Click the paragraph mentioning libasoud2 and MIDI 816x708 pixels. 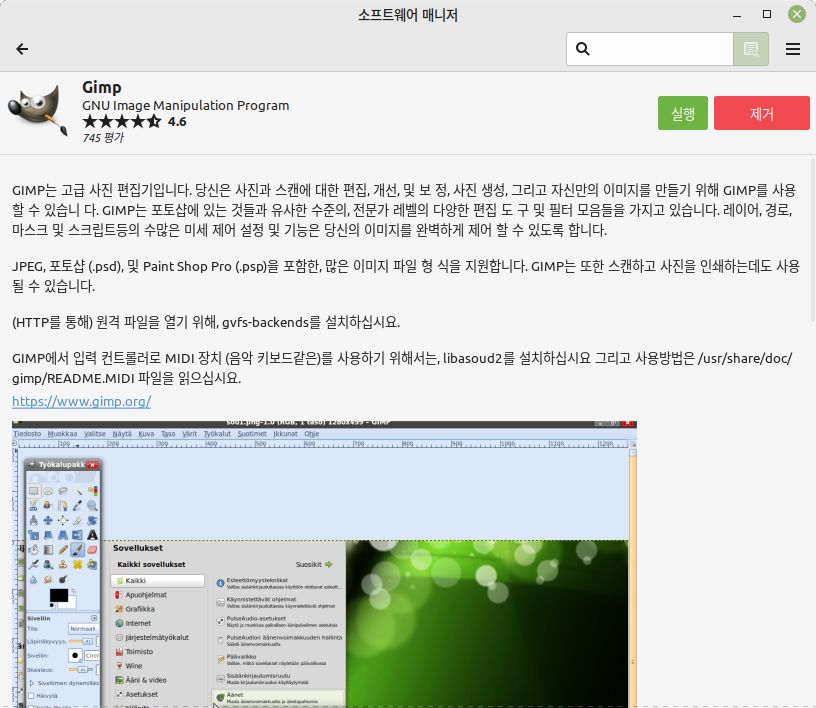402,368
